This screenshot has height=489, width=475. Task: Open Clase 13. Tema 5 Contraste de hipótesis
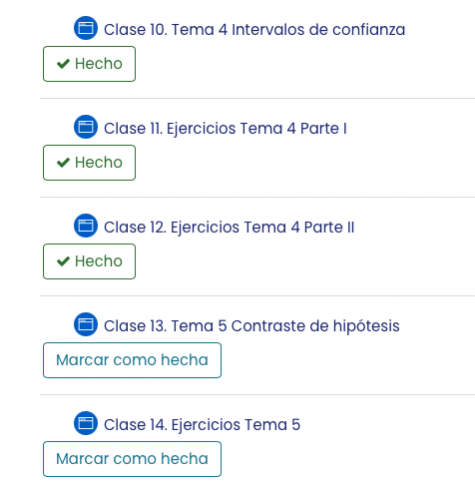coord(252,326)
